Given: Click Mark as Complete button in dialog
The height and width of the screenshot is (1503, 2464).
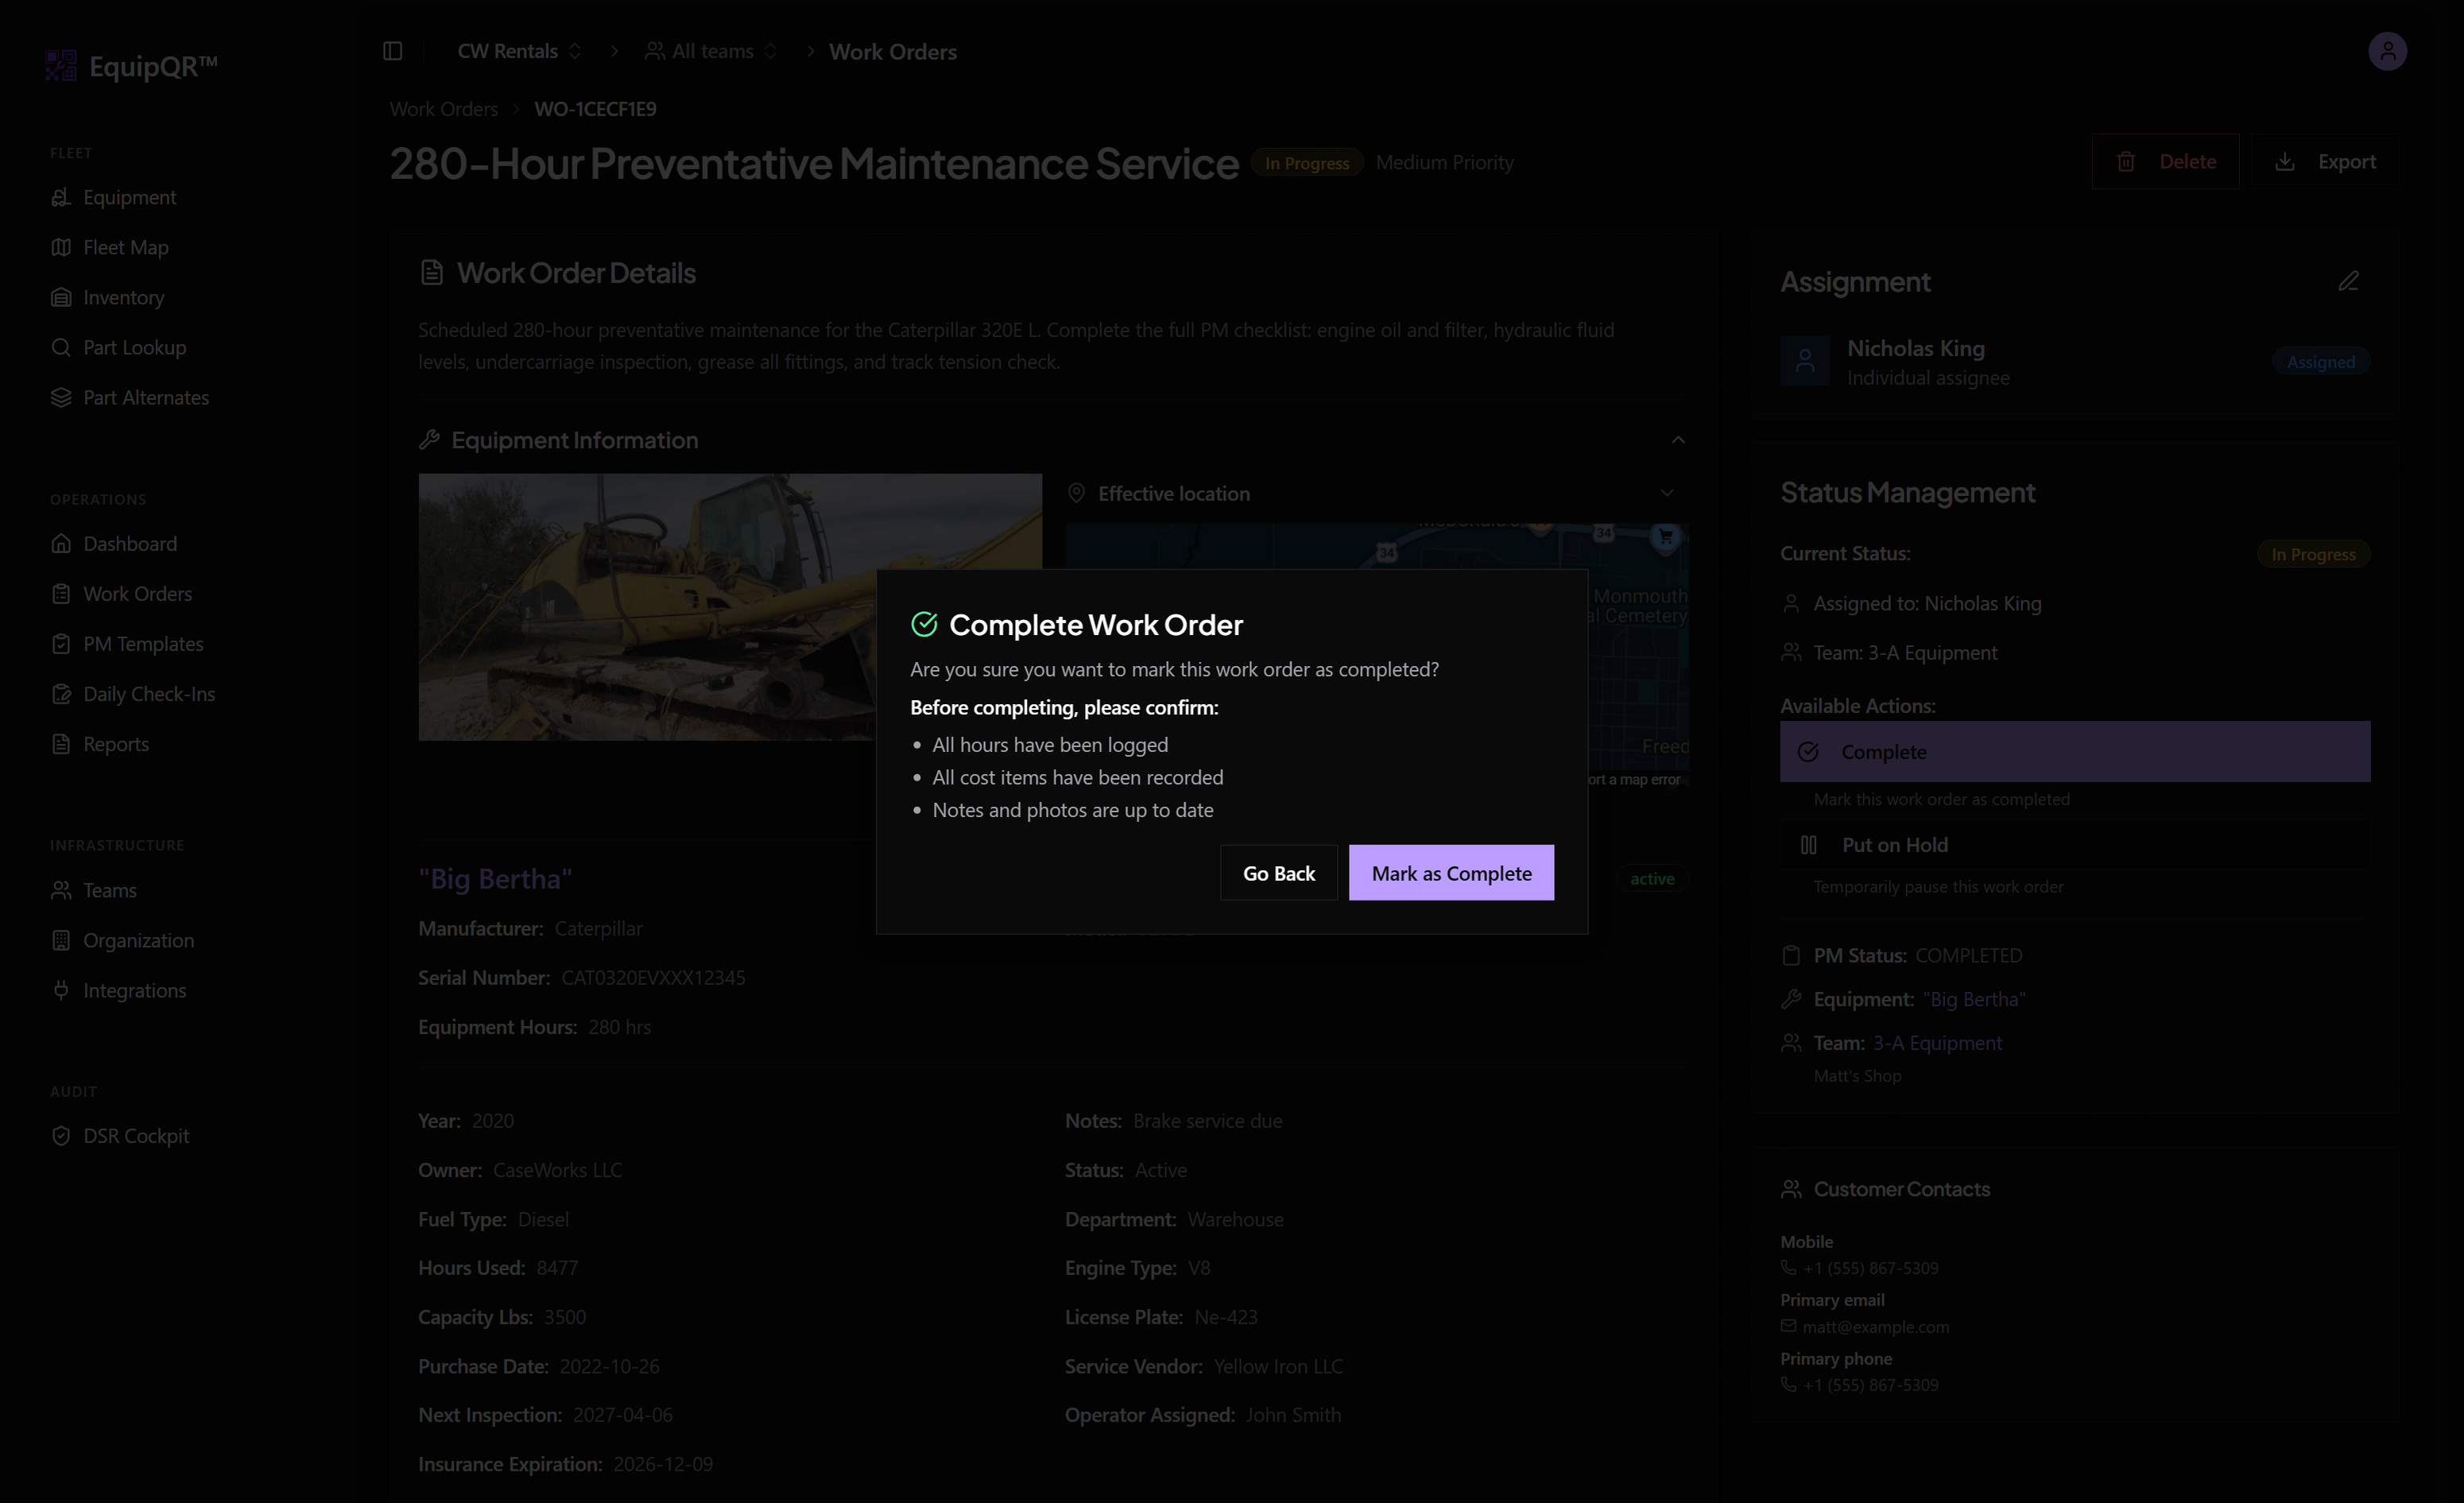Looking at the screenshot, I should point(1451,873).
